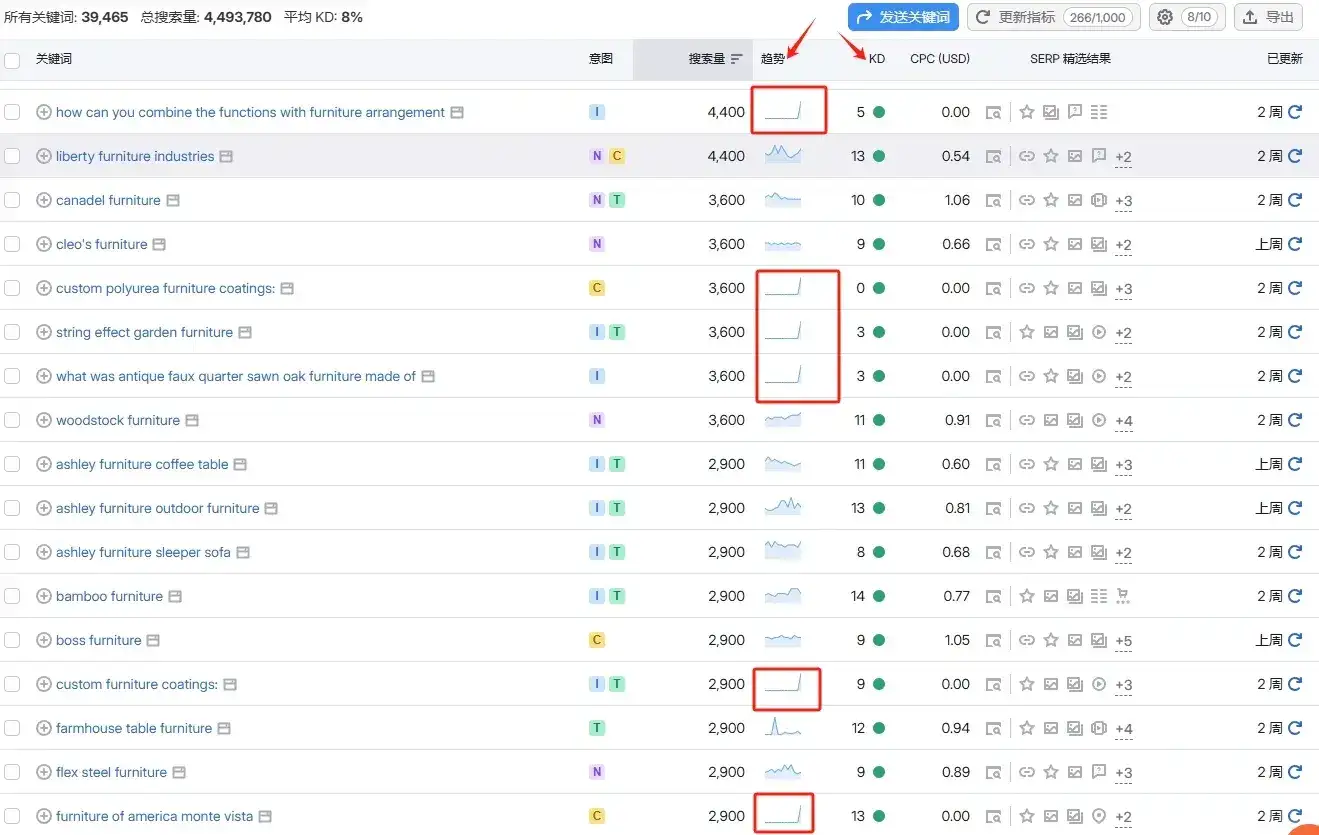Click trend sparkline for farmhouse table furniture
This screenshot has width=1319, height=835.
click(x=782, y=728)
